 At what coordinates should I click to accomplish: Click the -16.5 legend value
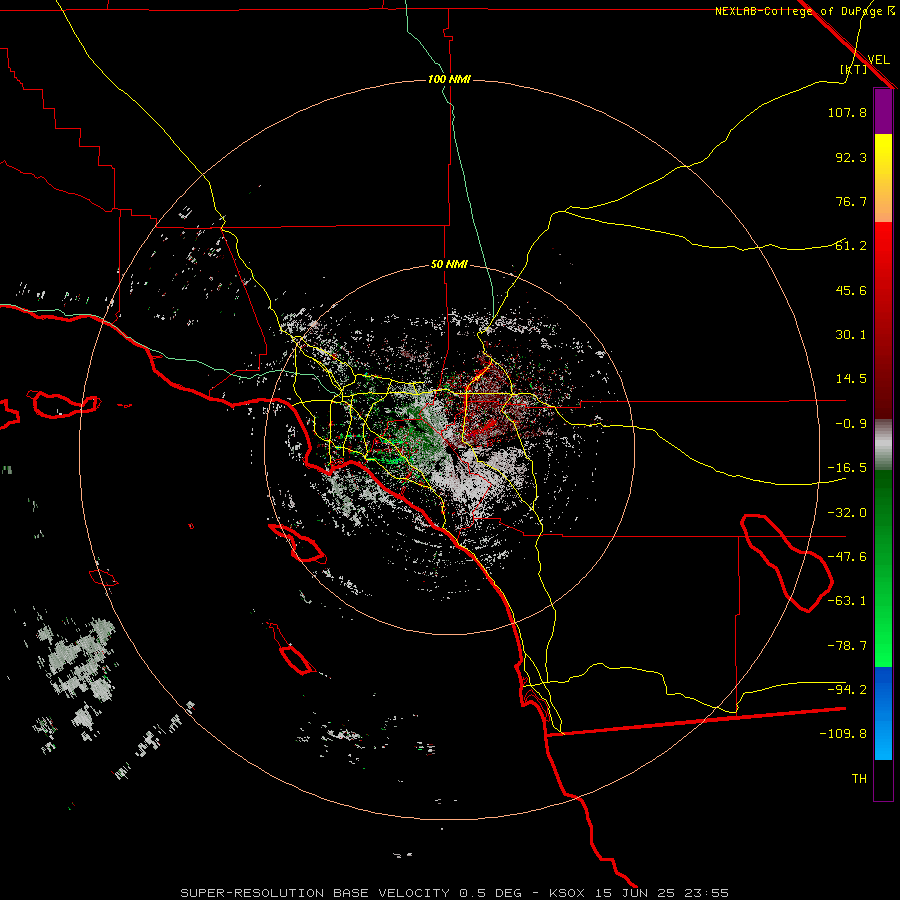click(x=847, y=468)
